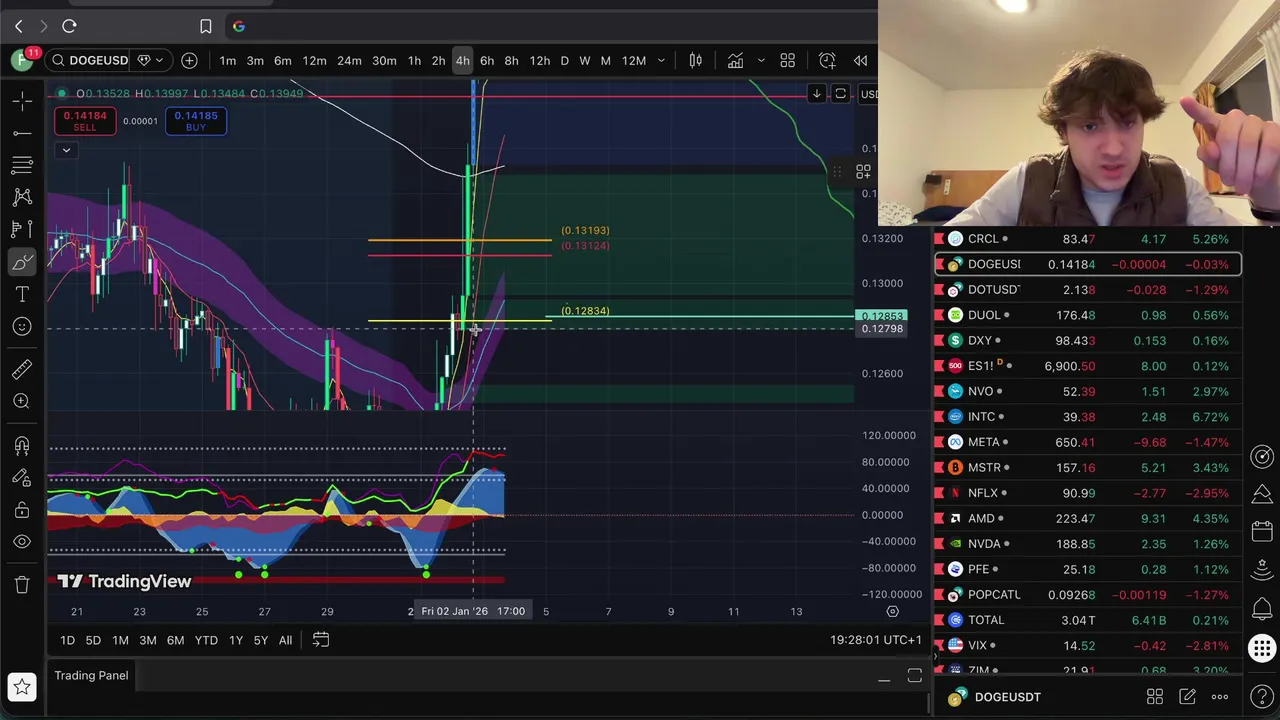Expand the timeframe dropdown after 12M
The height and width of the screenshot is (720, 1280).
point(661,61)
